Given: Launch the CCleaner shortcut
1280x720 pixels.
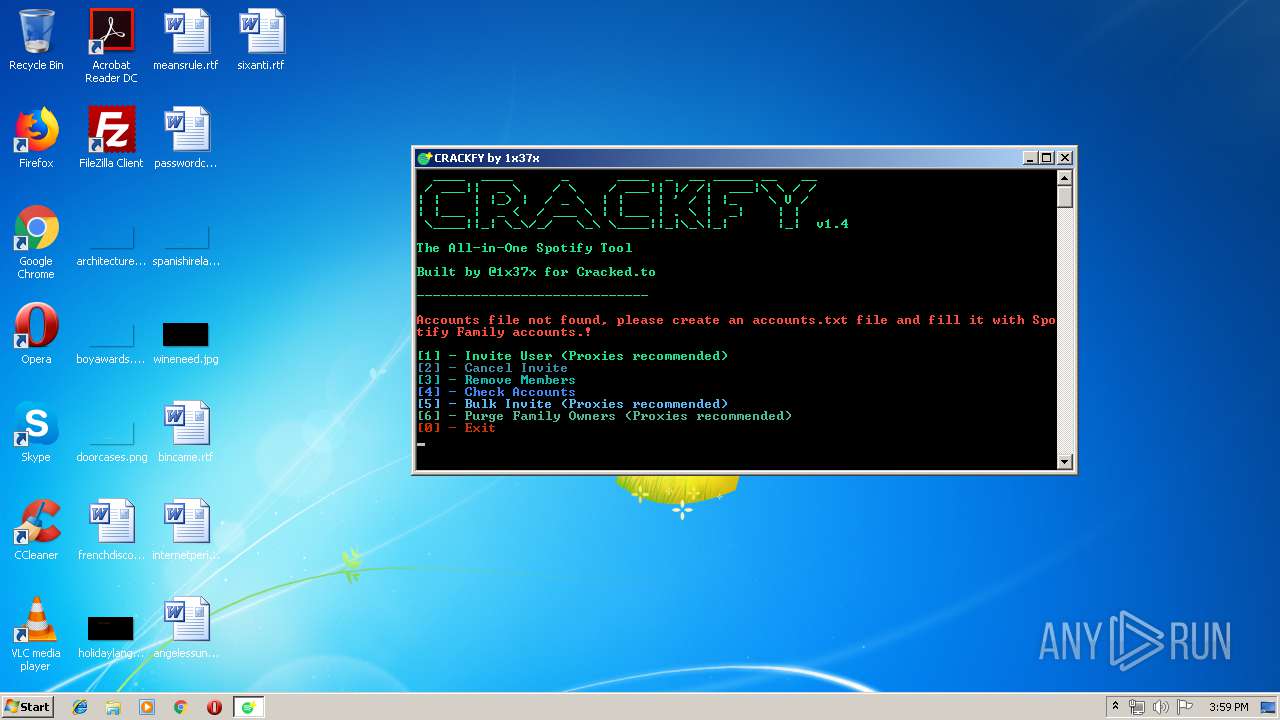Looking at the screenshot, I should pyautogui.click(x=36, y=530).
